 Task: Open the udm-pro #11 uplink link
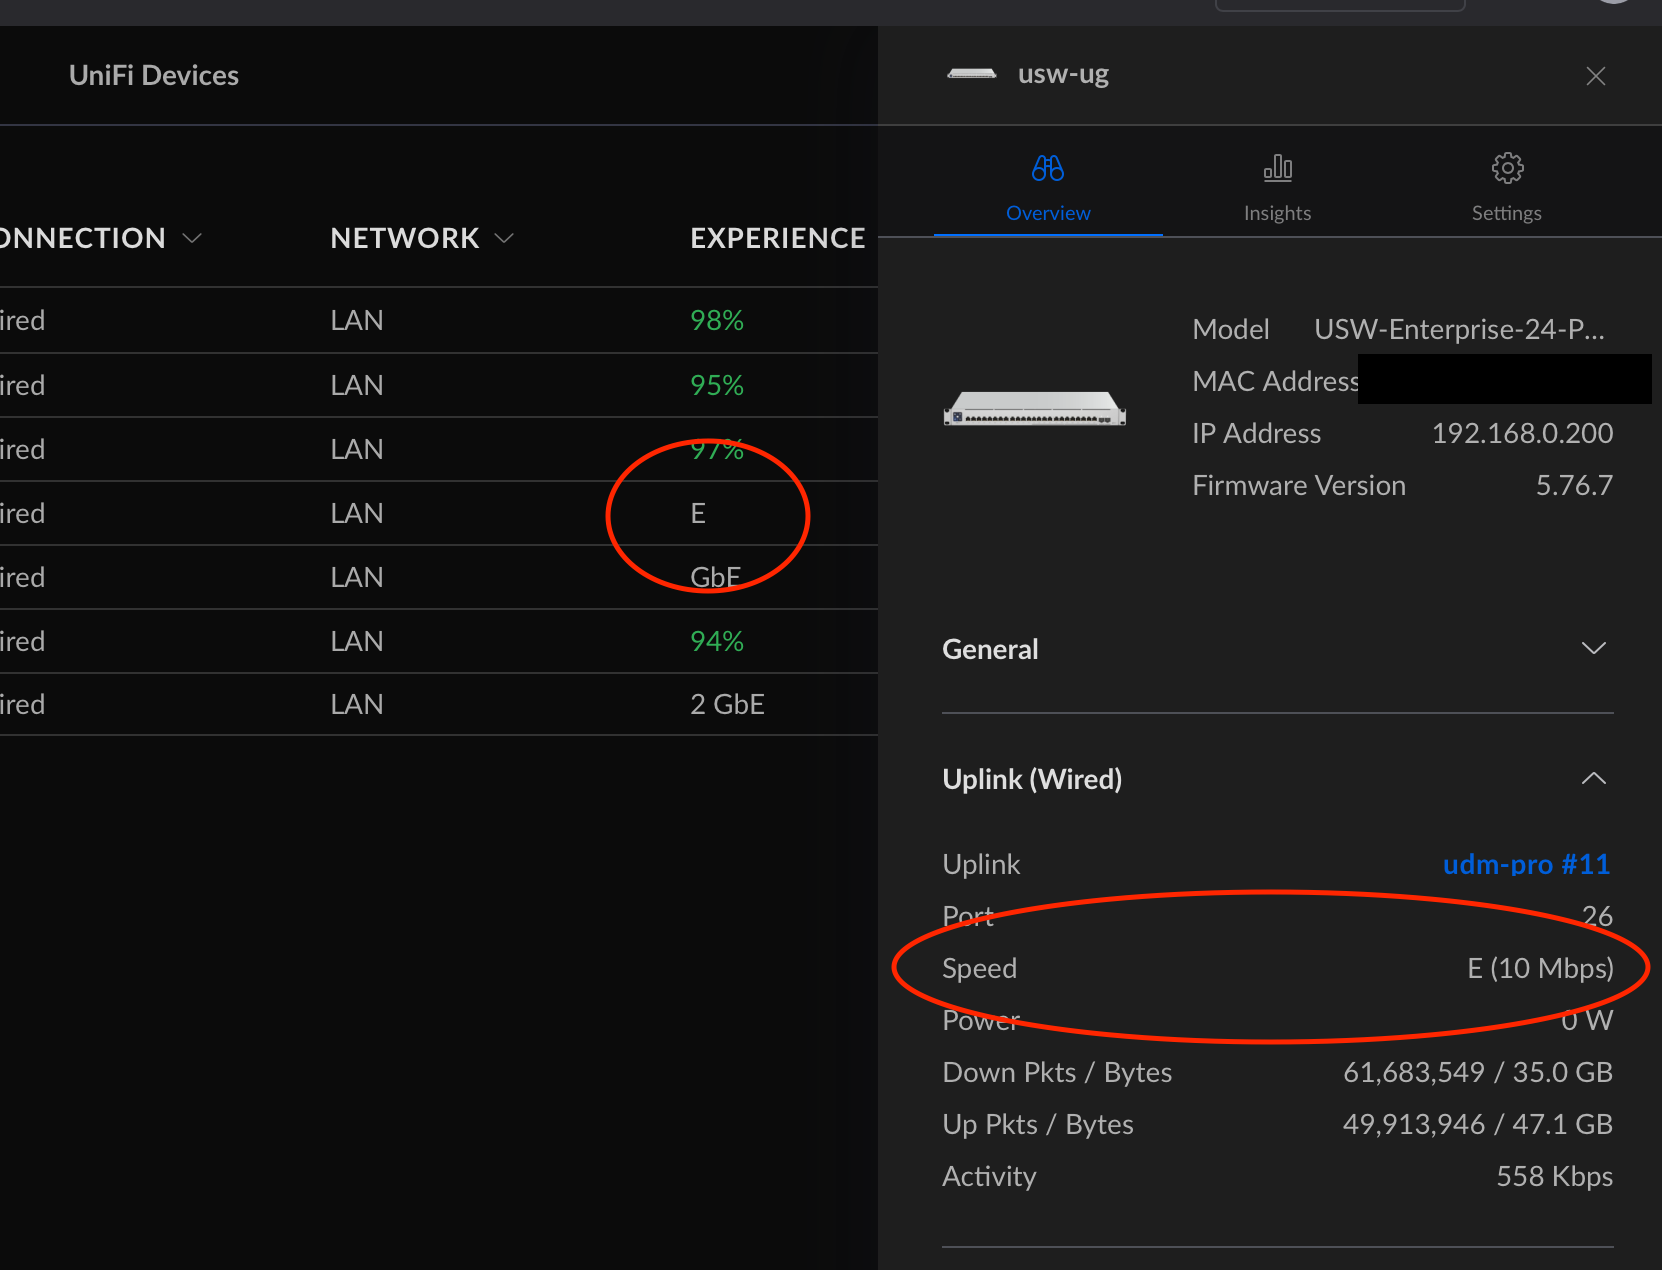point(1525,864)
